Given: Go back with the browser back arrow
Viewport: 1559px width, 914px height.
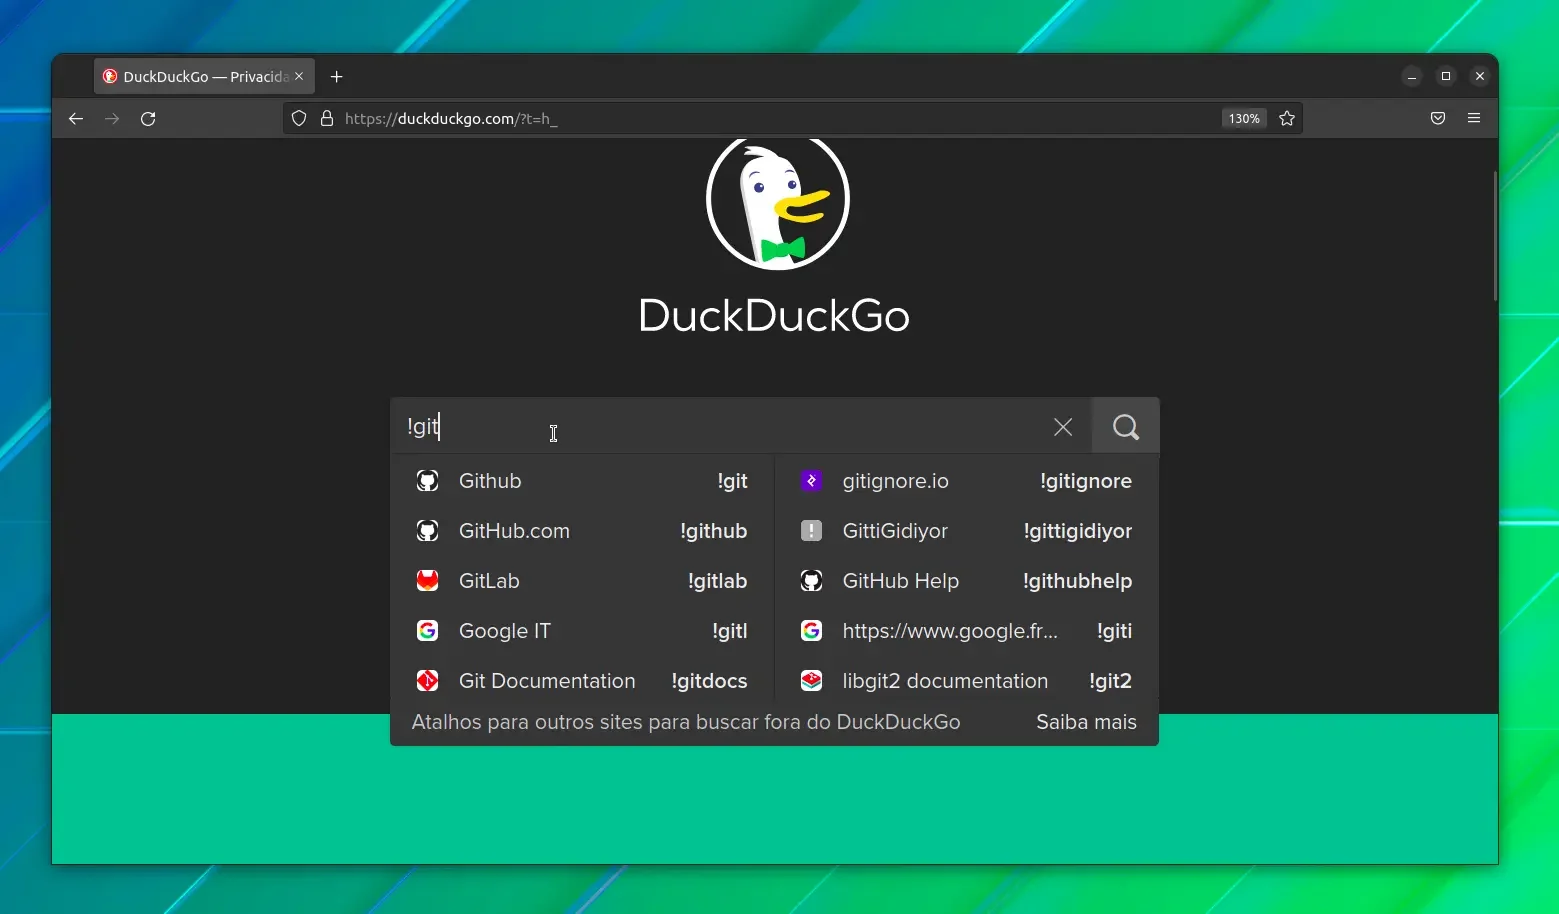Looking at the screenshot, I should click(x=76, y=119).
